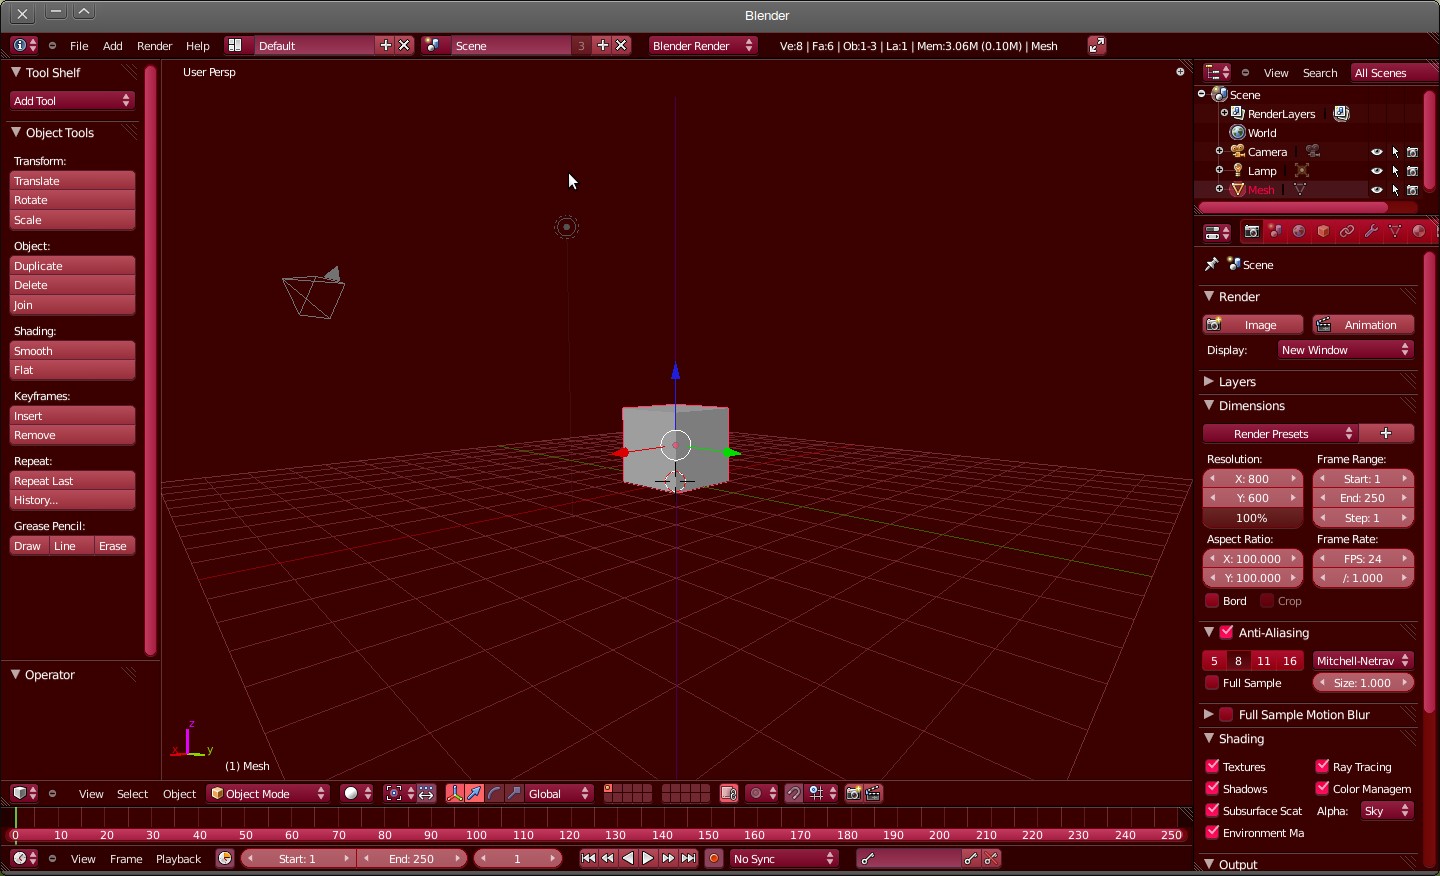Open the Add menu
Viewport: 1440px width, 876px height.
click(112, 46)
